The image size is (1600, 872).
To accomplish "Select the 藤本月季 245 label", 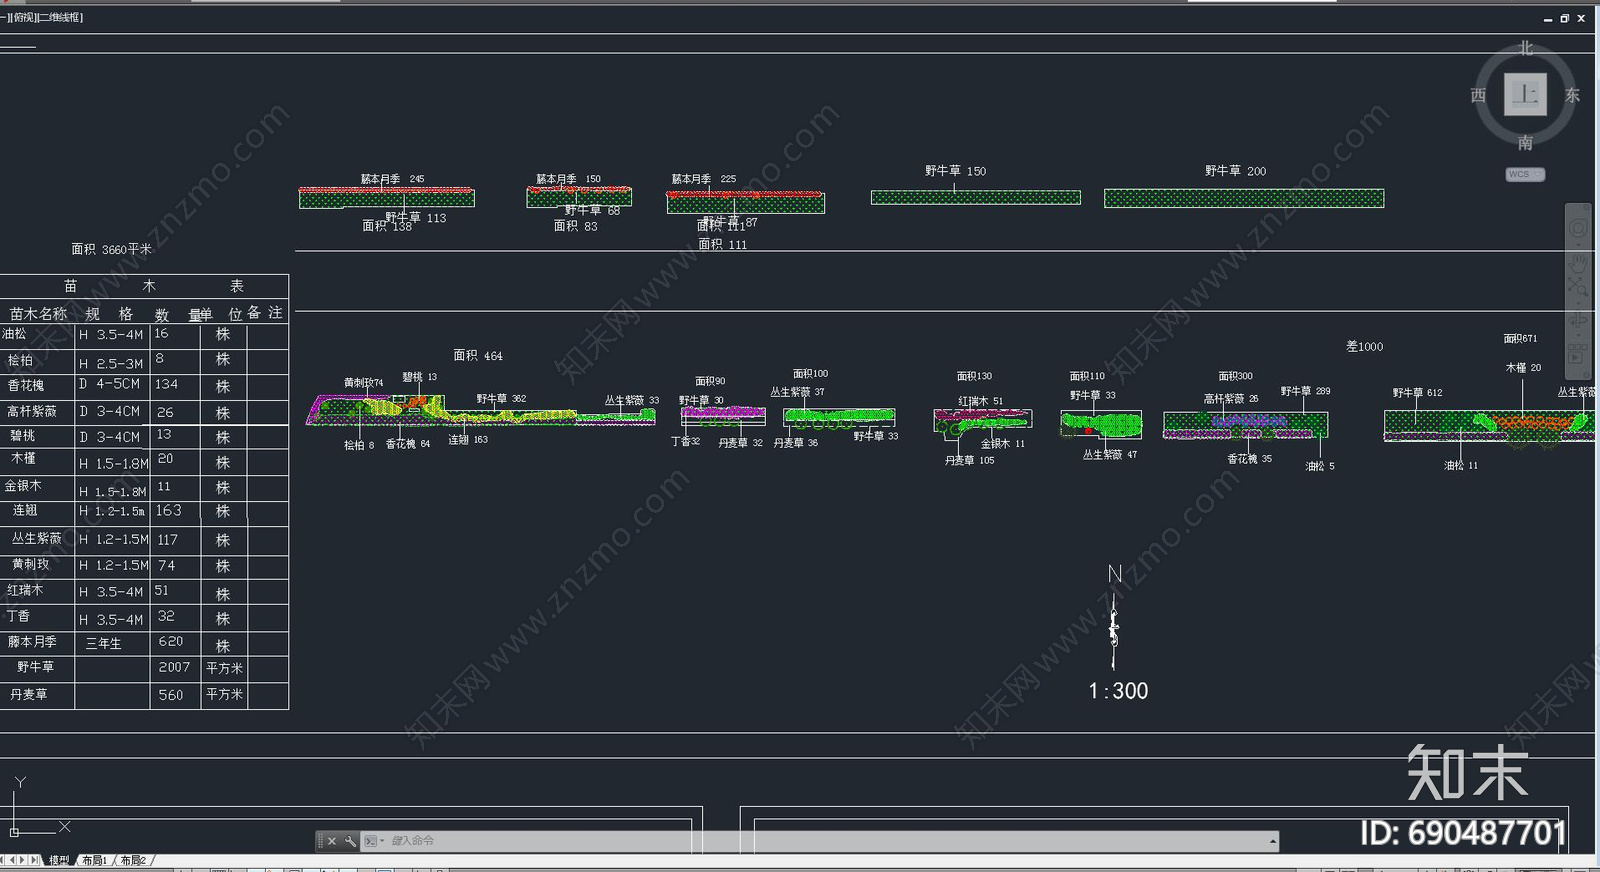I will tap(392, 179).
